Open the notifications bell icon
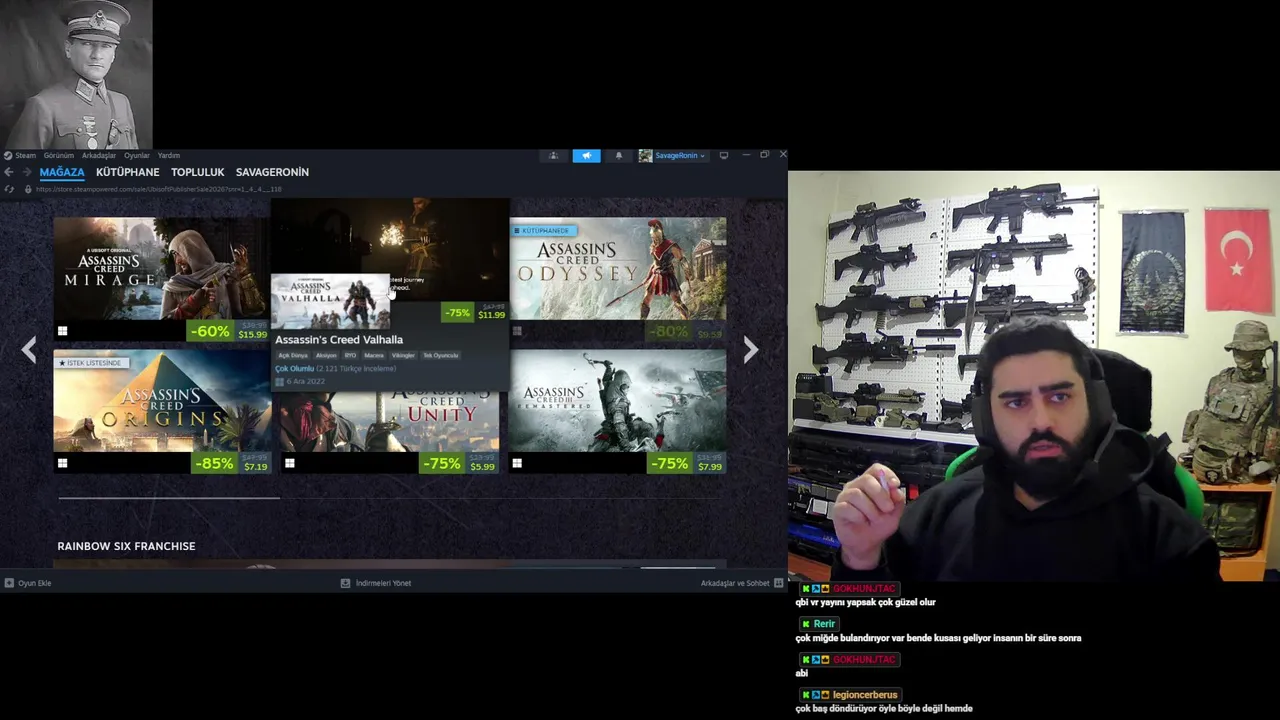This screenshot has height=720, width=1280. coord(618,155)
